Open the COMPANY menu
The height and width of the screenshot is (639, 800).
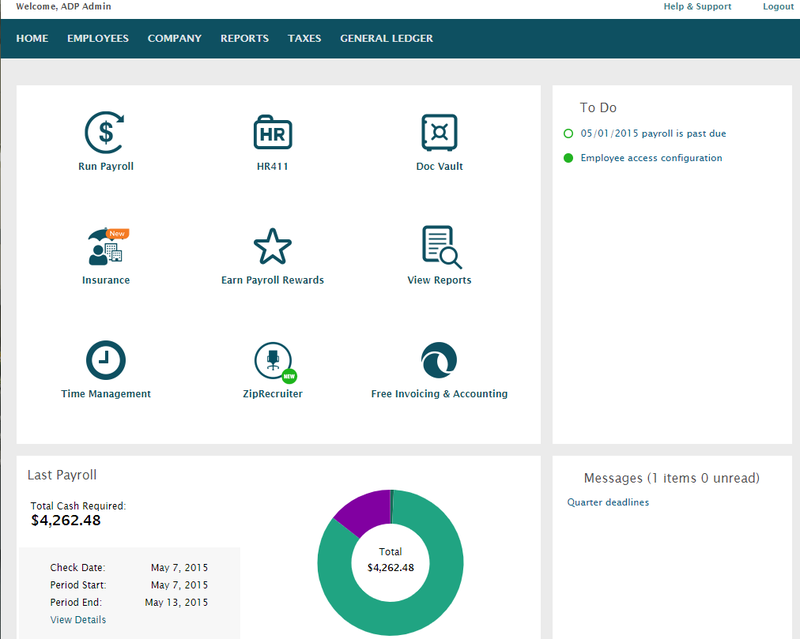coord(174,38)
